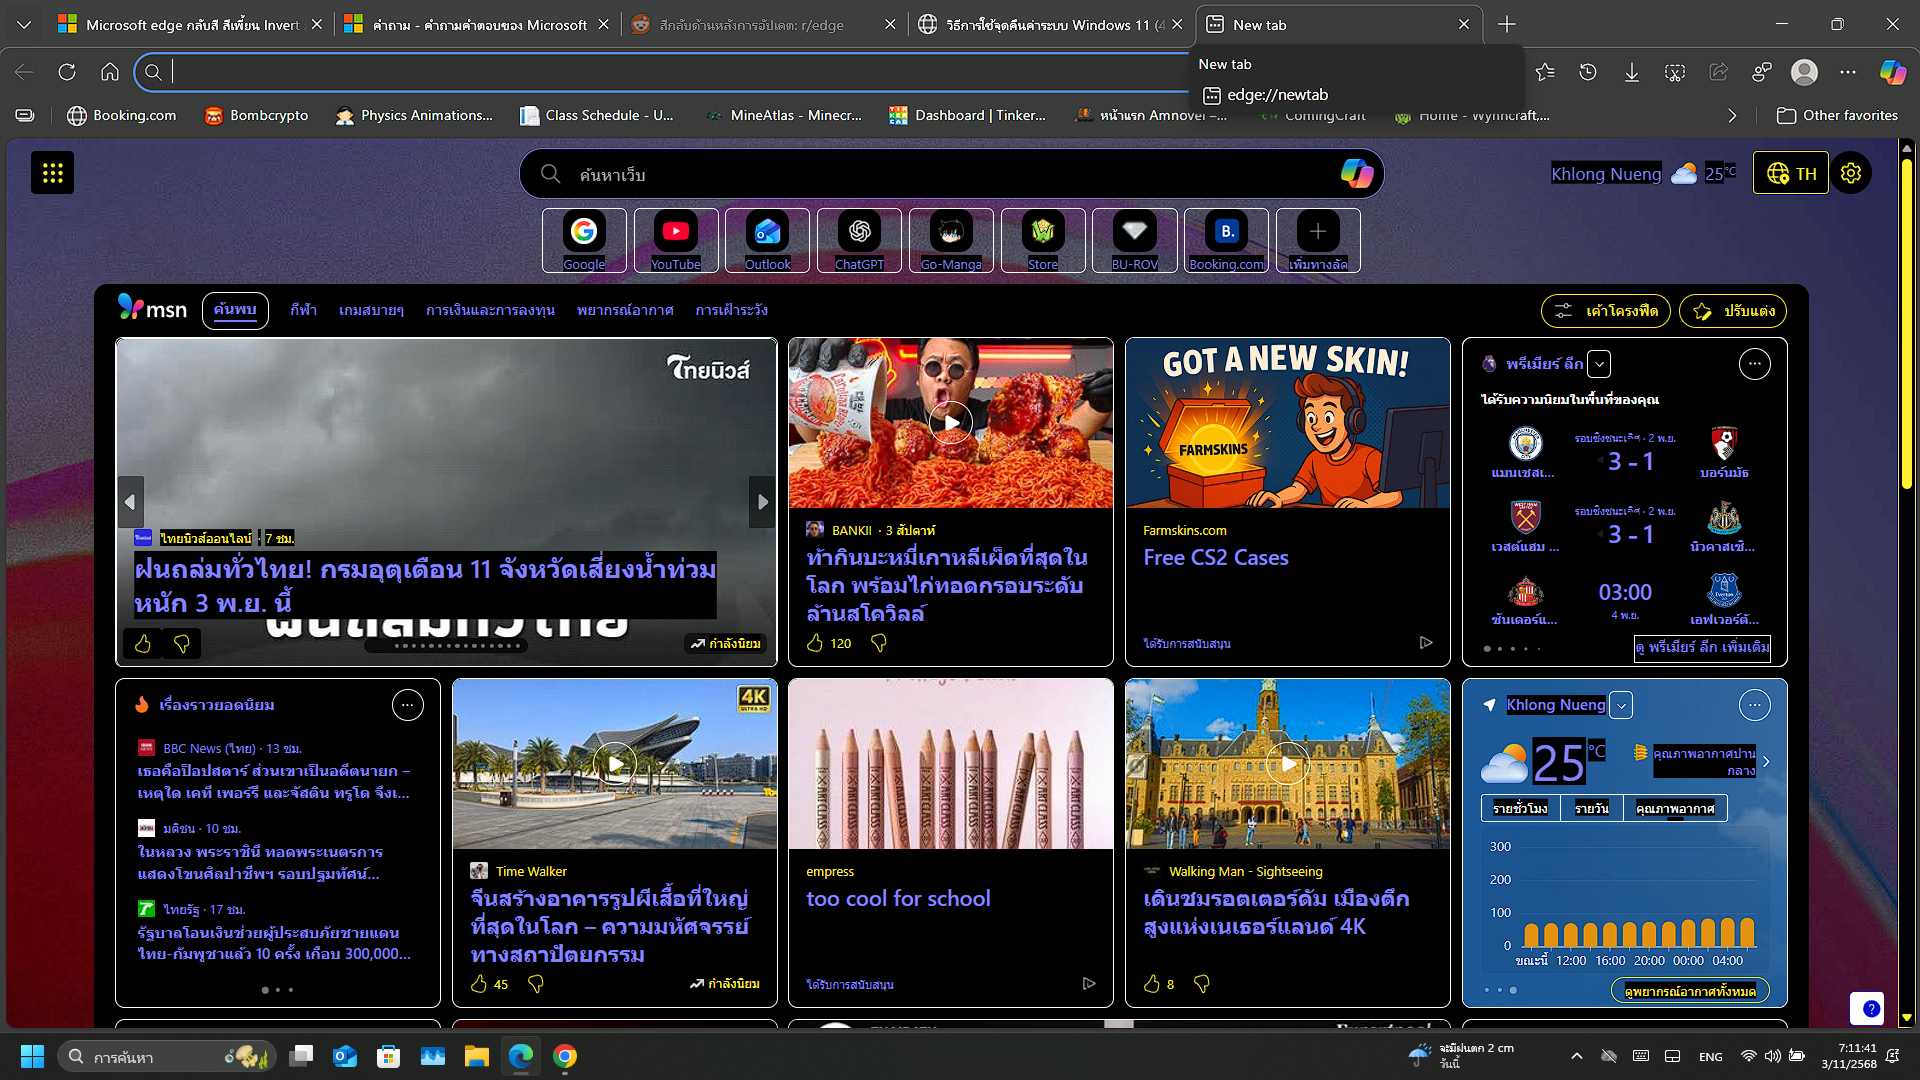Click the Downloads toolbar icon
The image size is (1920, 1080).
tap(1631, 72)
